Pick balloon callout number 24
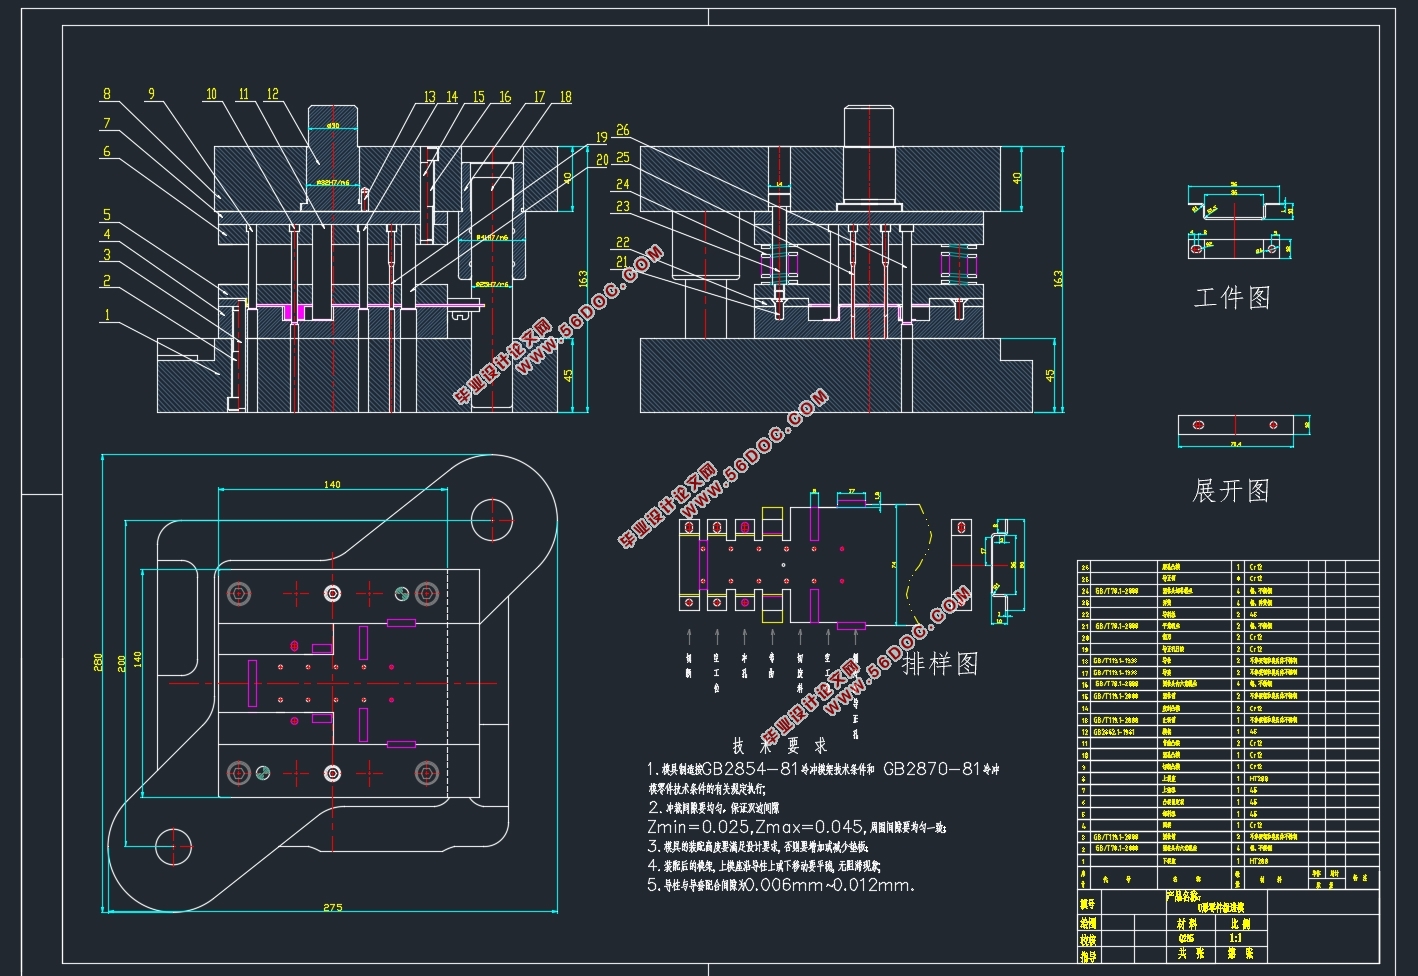The image size is (1418, 976). pos(623,184)
